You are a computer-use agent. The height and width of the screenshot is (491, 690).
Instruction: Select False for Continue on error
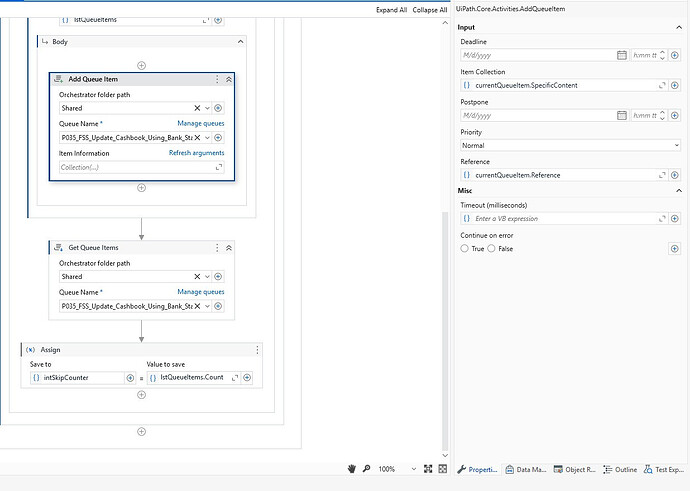pos(491,249)
